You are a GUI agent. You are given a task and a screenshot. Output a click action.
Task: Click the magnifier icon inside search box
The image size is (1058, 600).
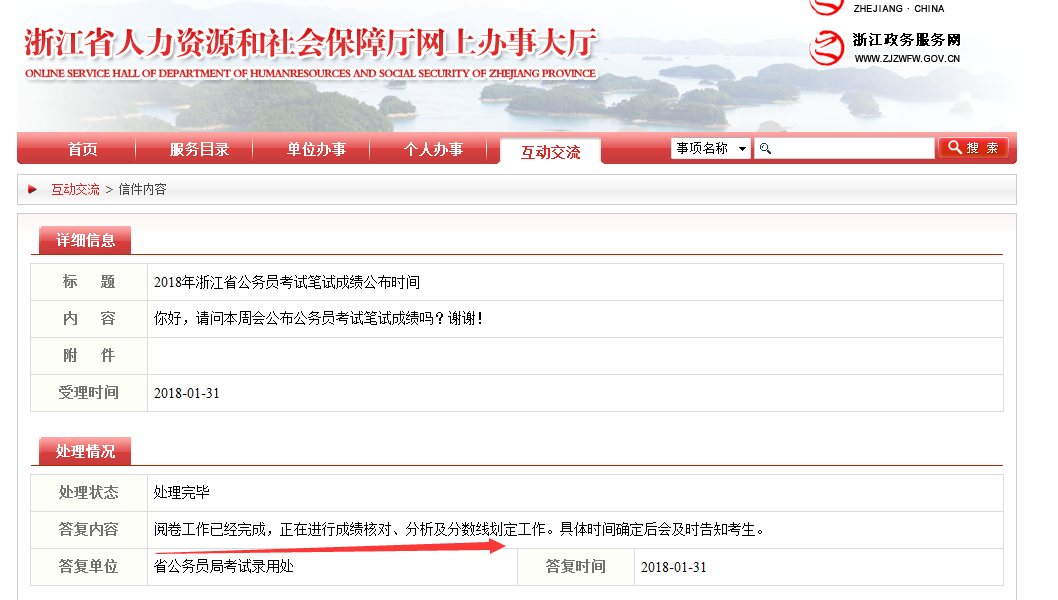coord(765,149)
